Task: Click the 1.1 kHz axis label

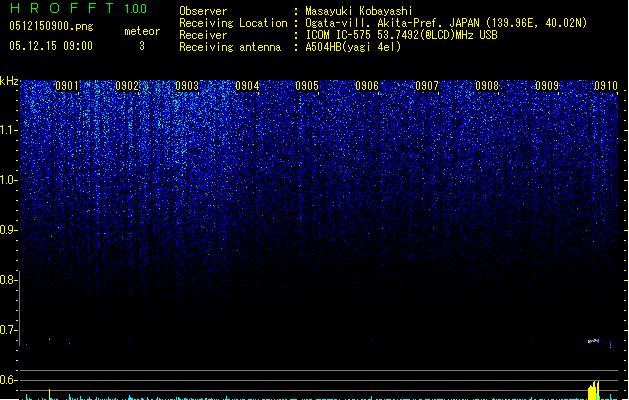Action: (8, 130)
